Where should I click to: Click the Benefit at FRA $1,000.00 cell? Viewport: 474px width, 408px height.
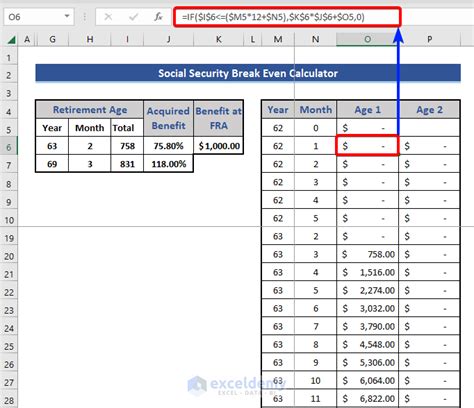(219, 146)
